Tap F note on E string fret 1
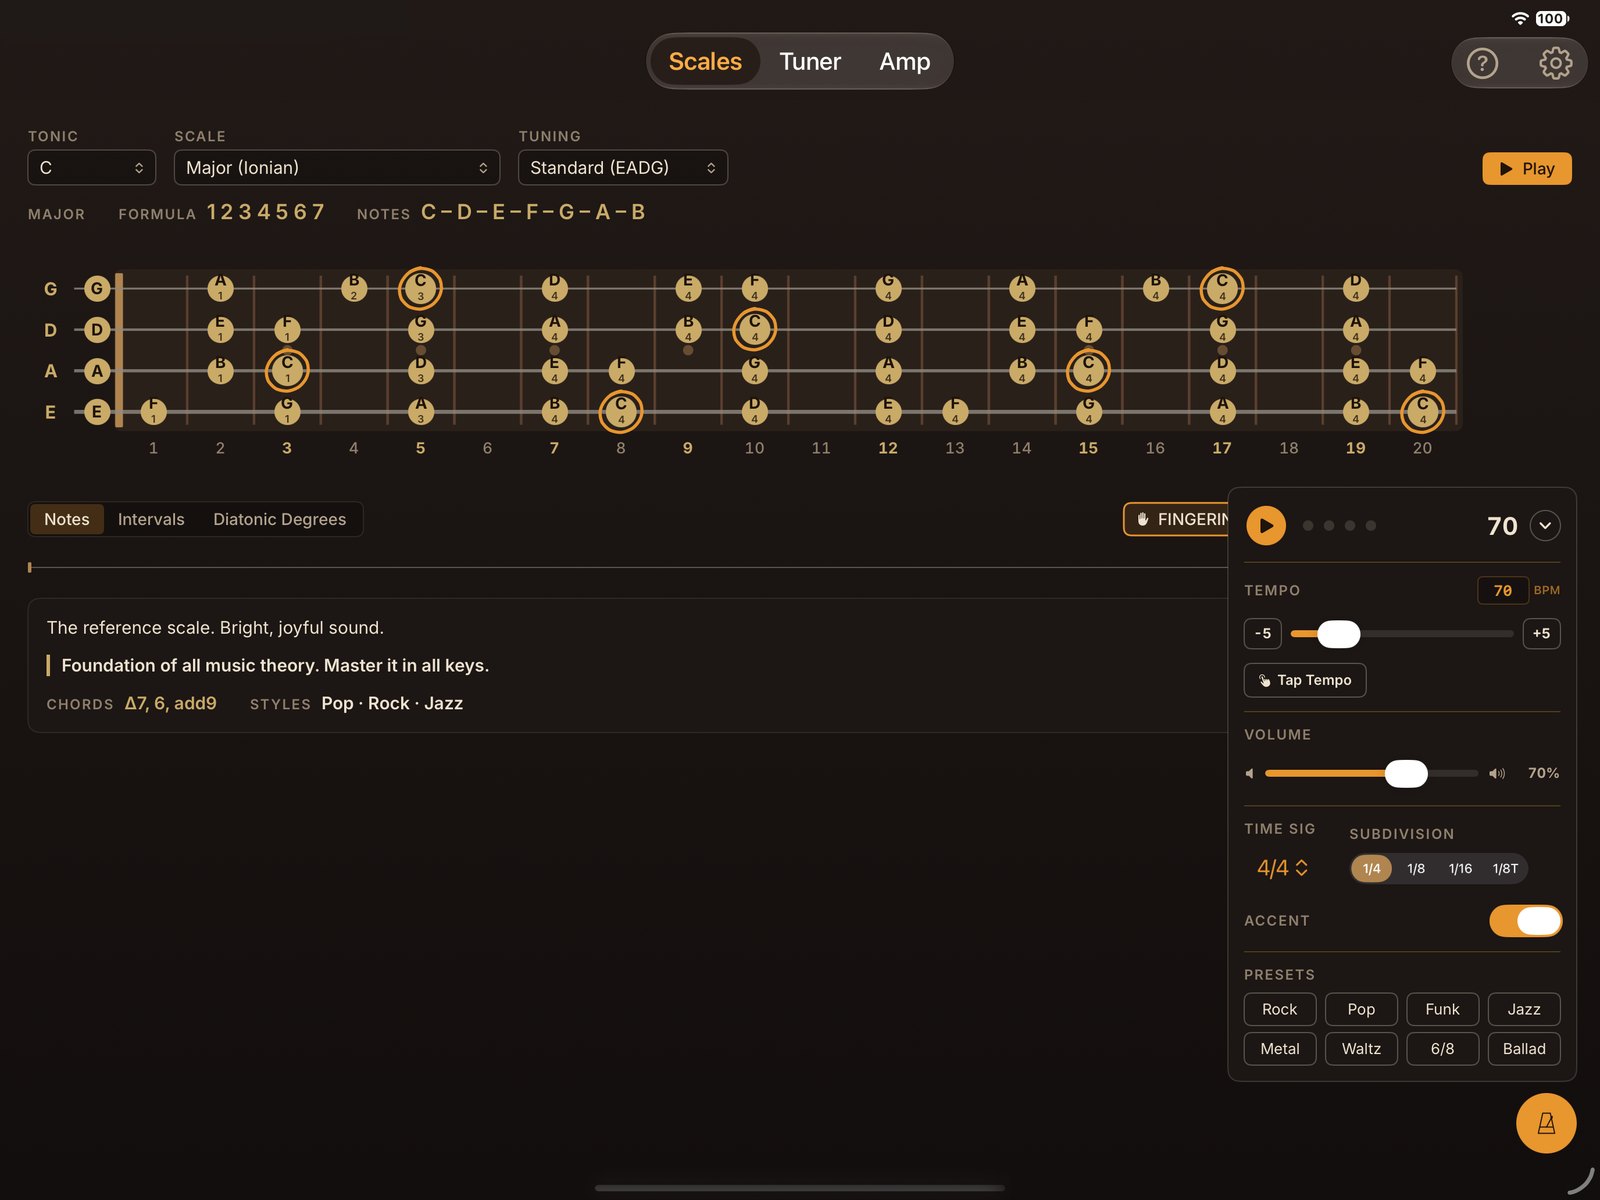Image resolution: width=1600 pixels, height=1200 pixels. point(153,411)
